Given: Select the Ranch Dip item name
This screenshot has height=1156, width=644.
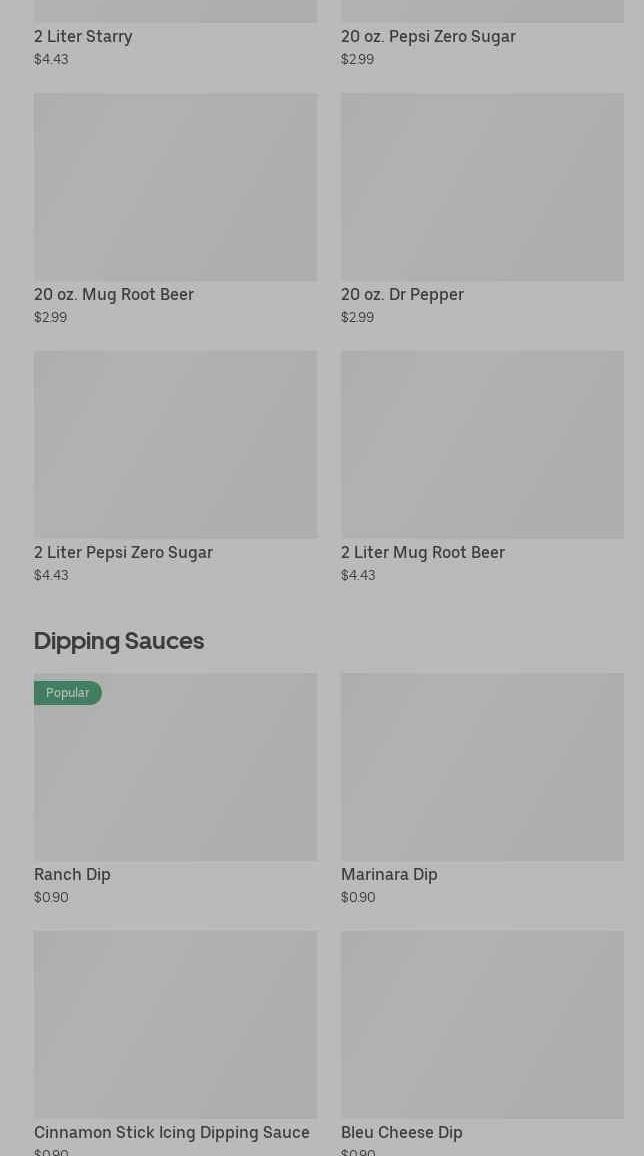Looking at the screenshot, I should click(72, 875).
